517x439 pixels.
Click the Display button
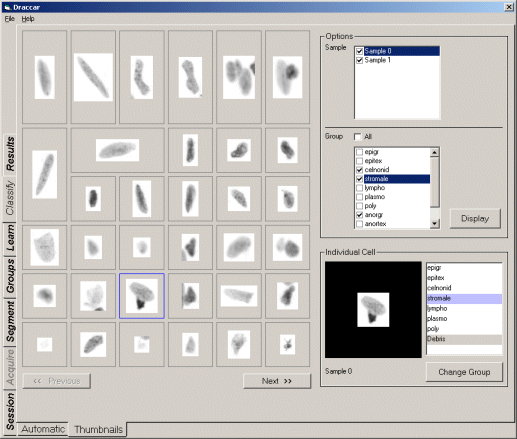pos(475,219)
